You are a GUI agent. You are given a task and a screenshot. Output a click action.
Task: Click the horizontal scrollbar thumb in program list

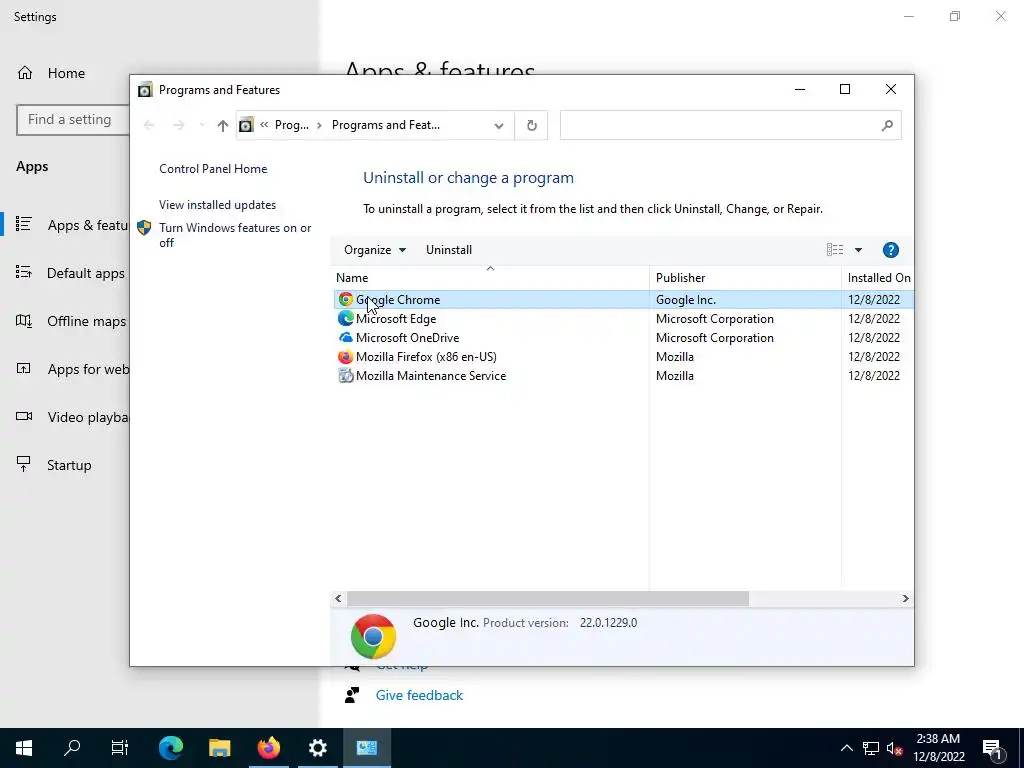(547, 598)
